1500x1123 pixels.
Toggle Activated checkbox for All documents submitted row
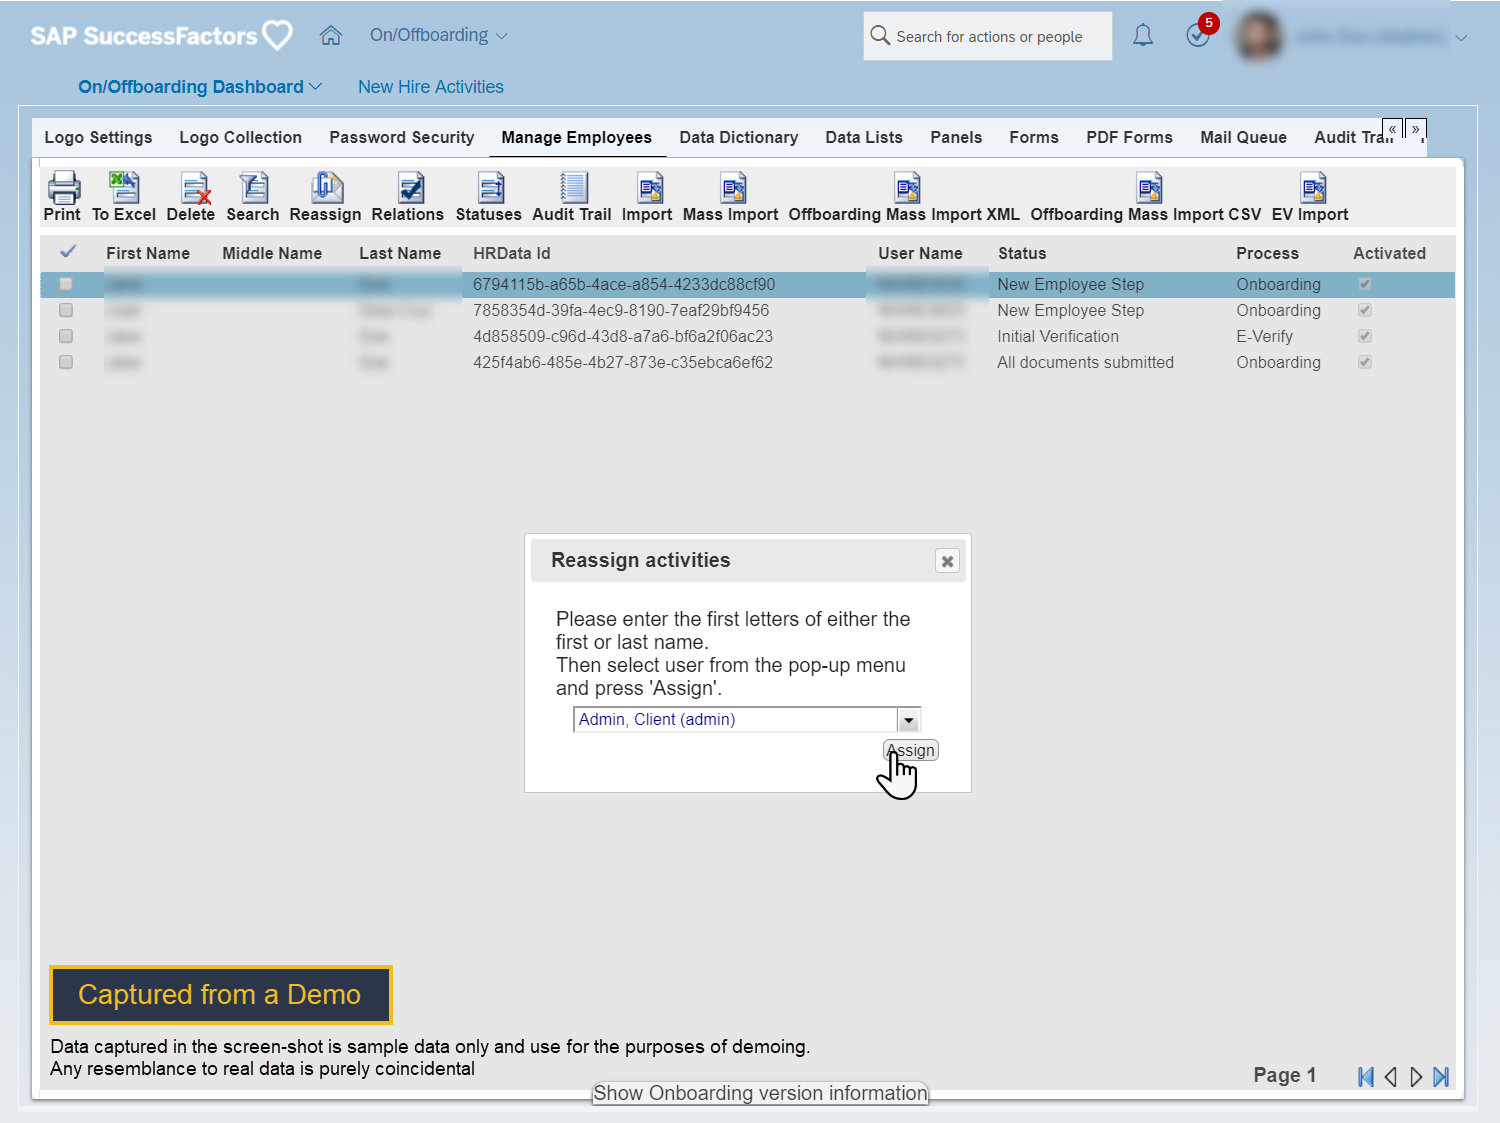click(x=1364, y=362)
